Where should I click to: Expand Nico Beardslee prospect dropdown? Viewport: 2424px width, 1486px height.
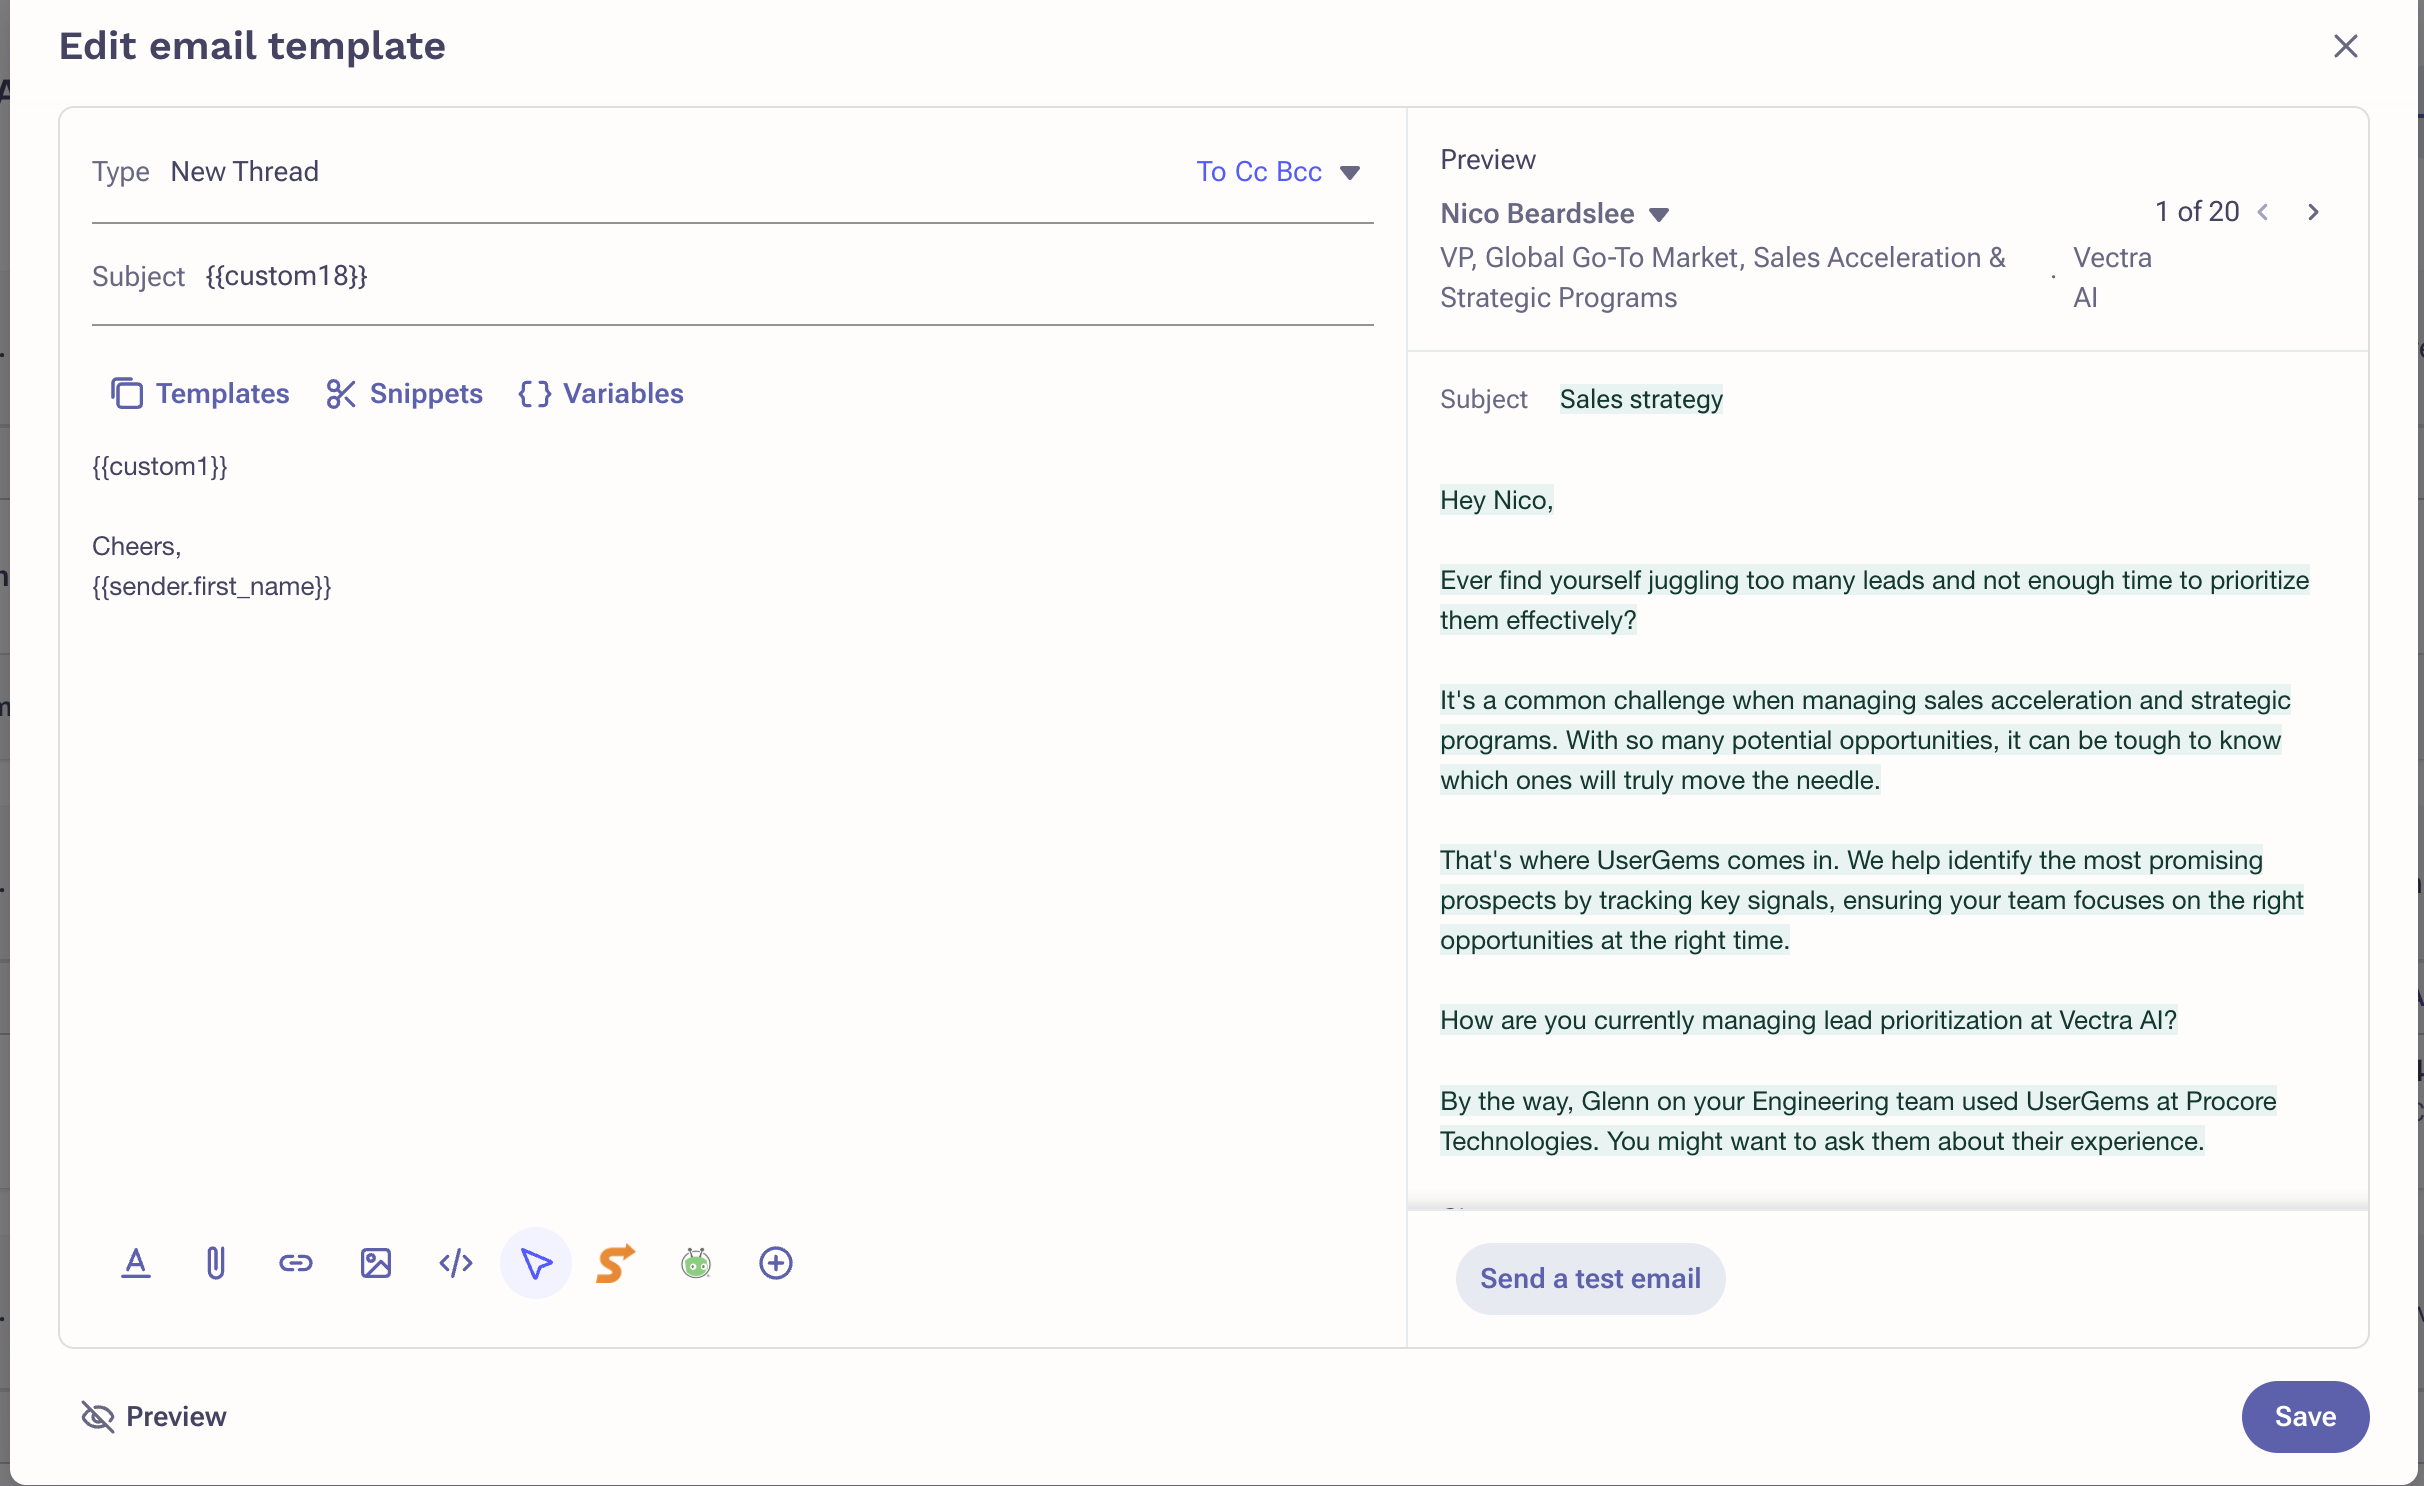[x=1555, y=213]
